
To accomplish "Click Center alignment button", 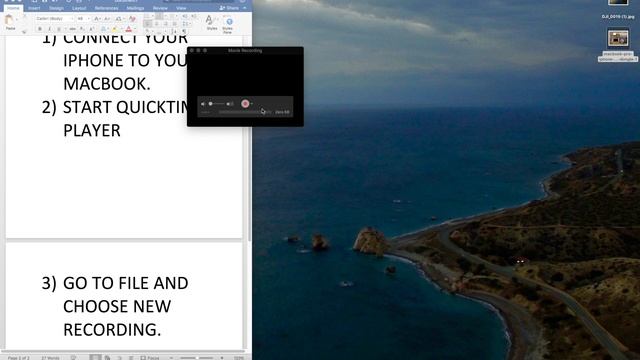I will 156,24.
